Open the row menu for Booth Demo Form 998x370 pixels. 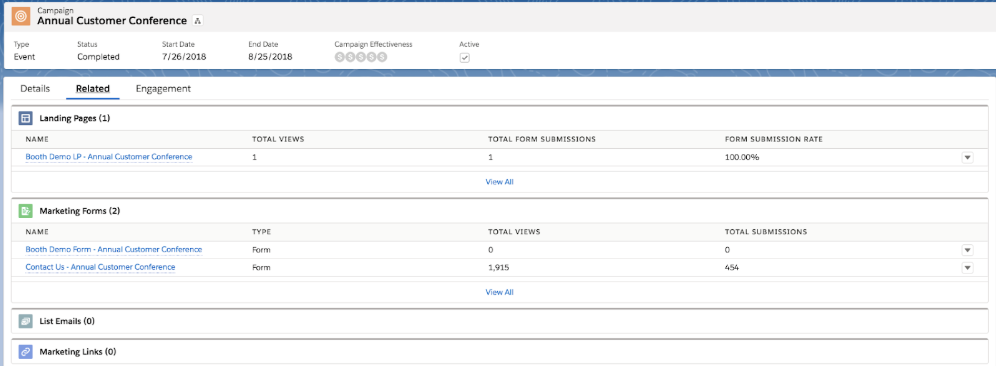[x=967, y=250]
